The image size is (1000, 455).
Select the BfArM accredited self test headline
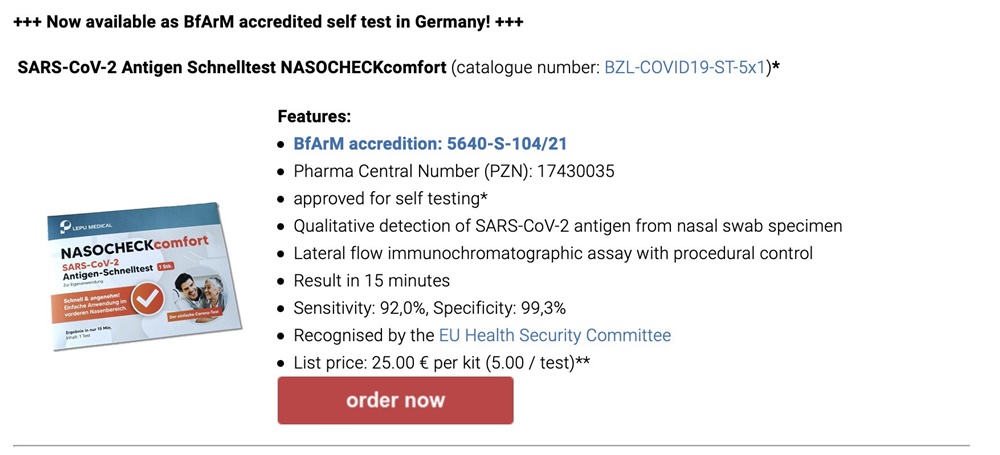pyautogui.click(x=268, y=22)
